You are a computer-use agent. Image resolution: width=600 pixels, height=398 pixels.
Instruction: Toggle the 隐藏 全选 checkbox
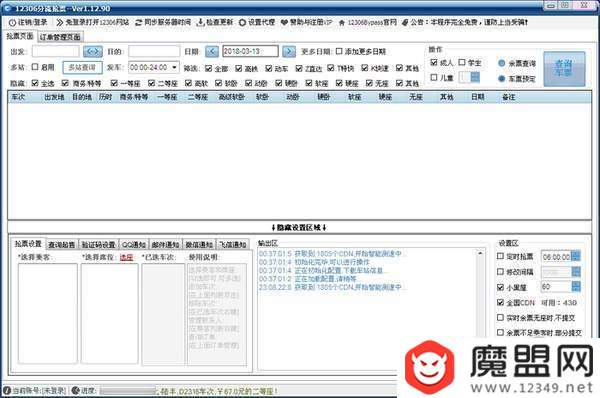pyautogui.click(x=35, y=83)
